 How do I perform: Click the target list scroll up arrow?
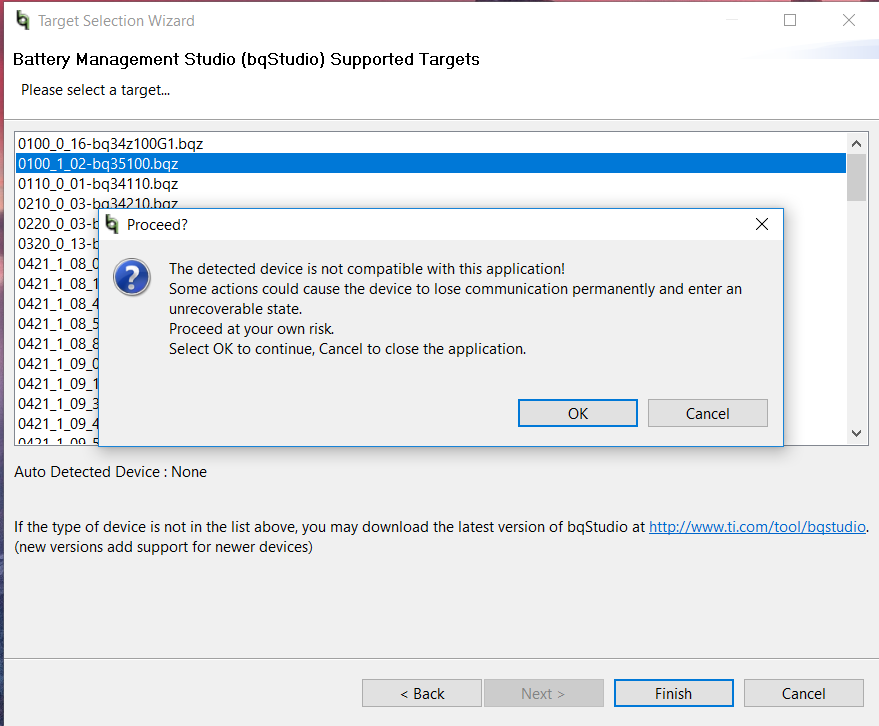[856, 141]
